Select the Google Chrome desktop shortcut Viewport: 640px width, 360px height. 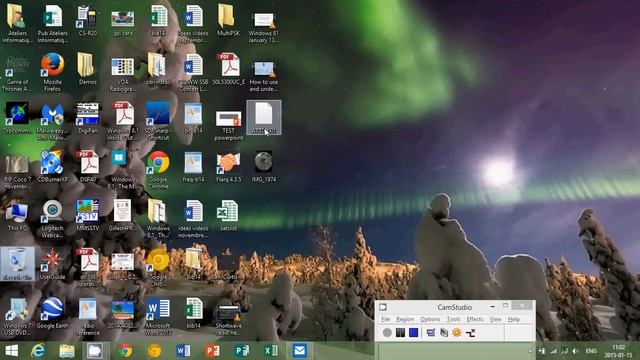[158, 170]
